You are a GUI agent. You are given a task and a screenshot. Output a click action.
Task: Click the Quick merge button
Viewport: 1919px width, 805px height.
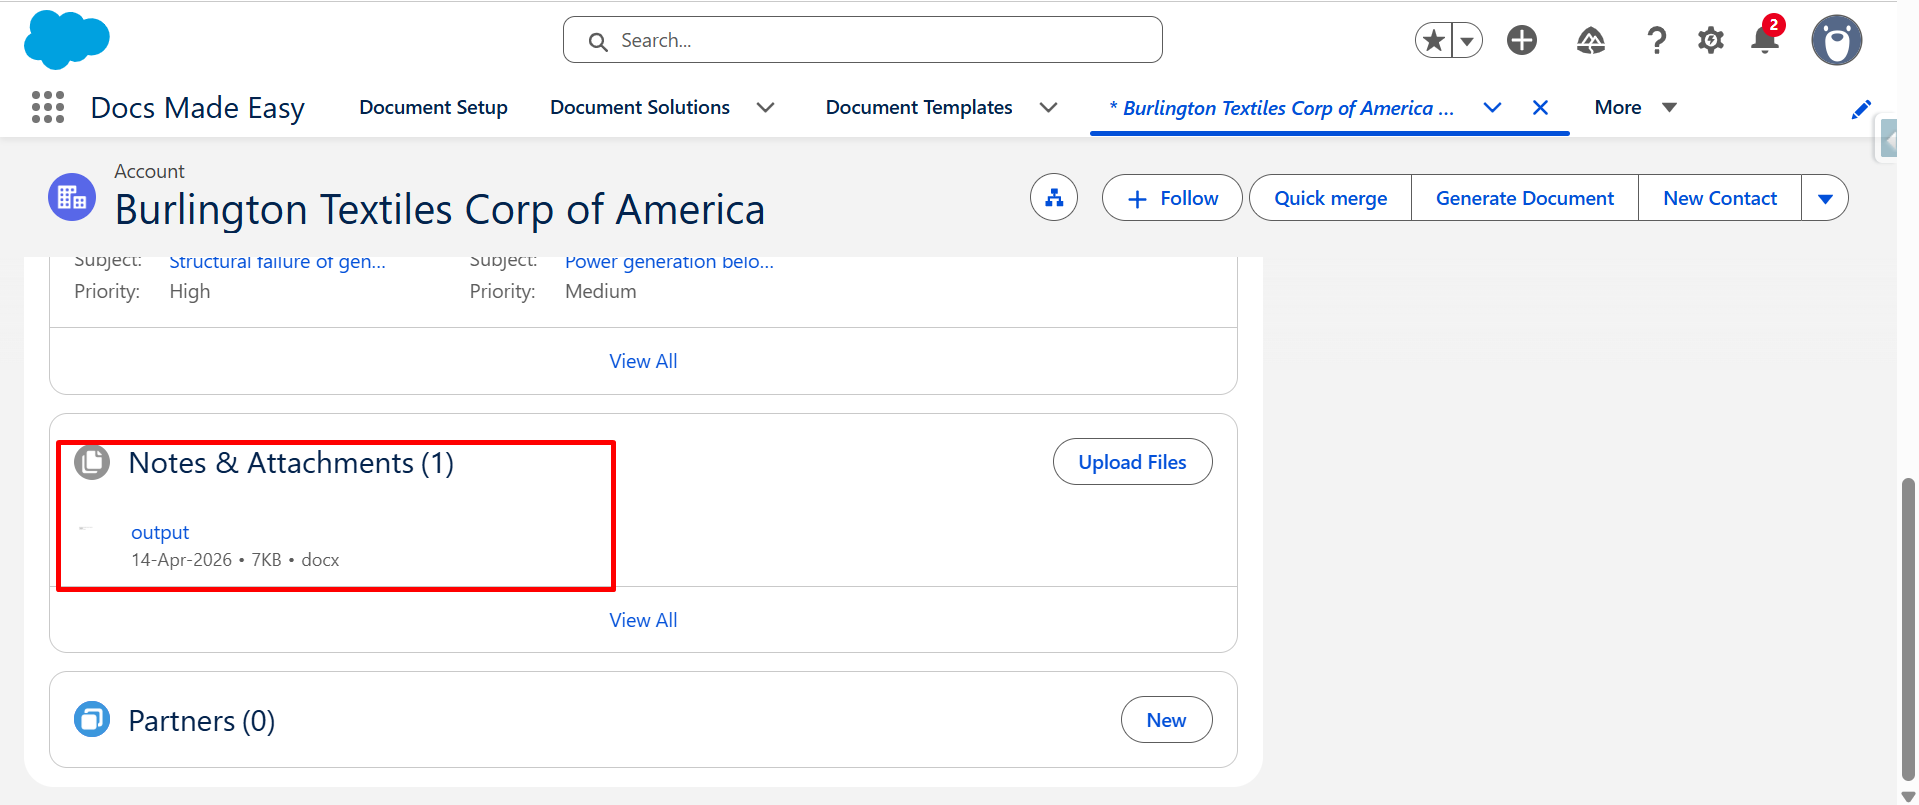(x=1330, y=198)
